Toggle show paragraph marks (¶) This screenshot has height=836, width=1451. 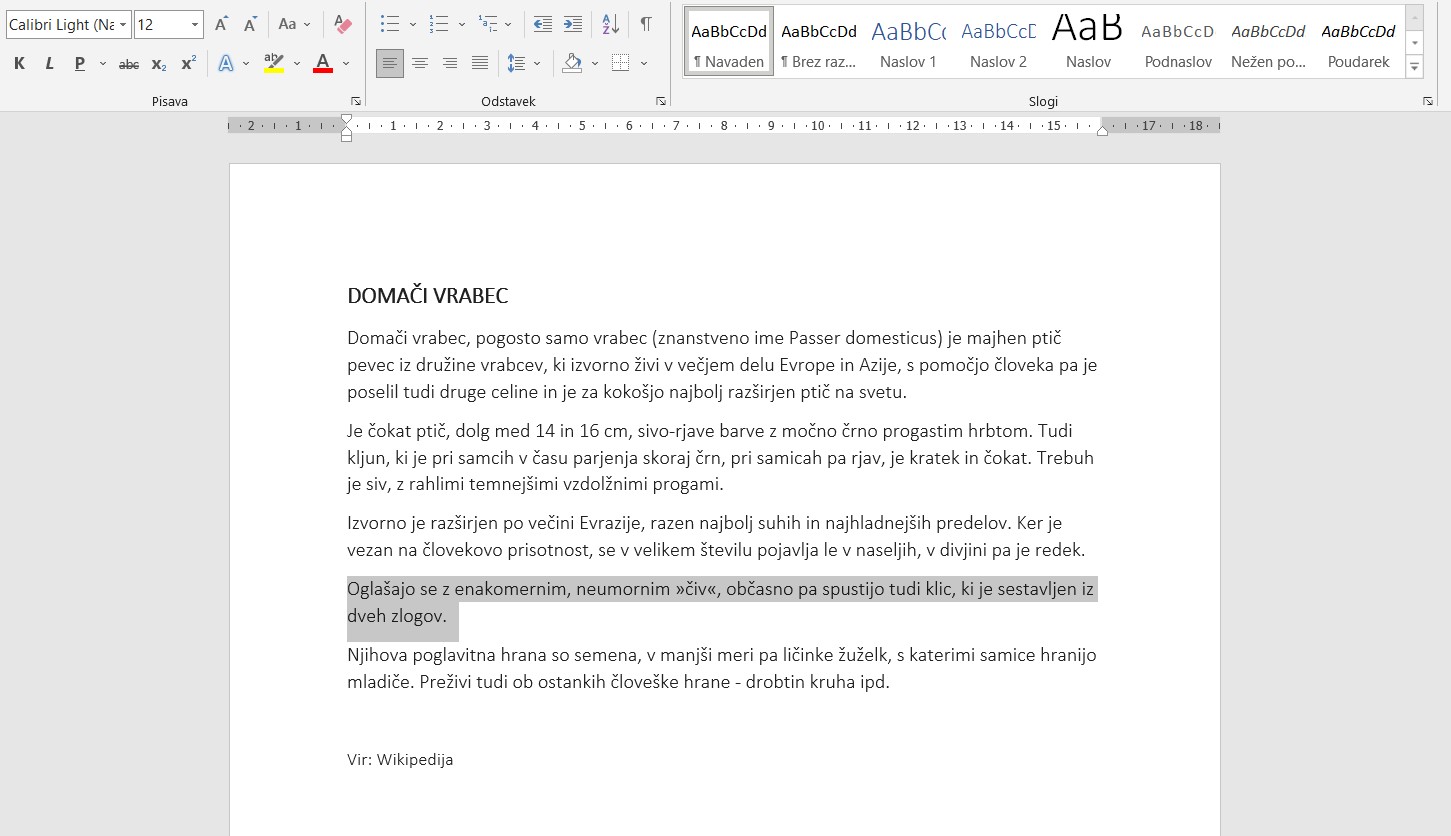coord(646,24)
